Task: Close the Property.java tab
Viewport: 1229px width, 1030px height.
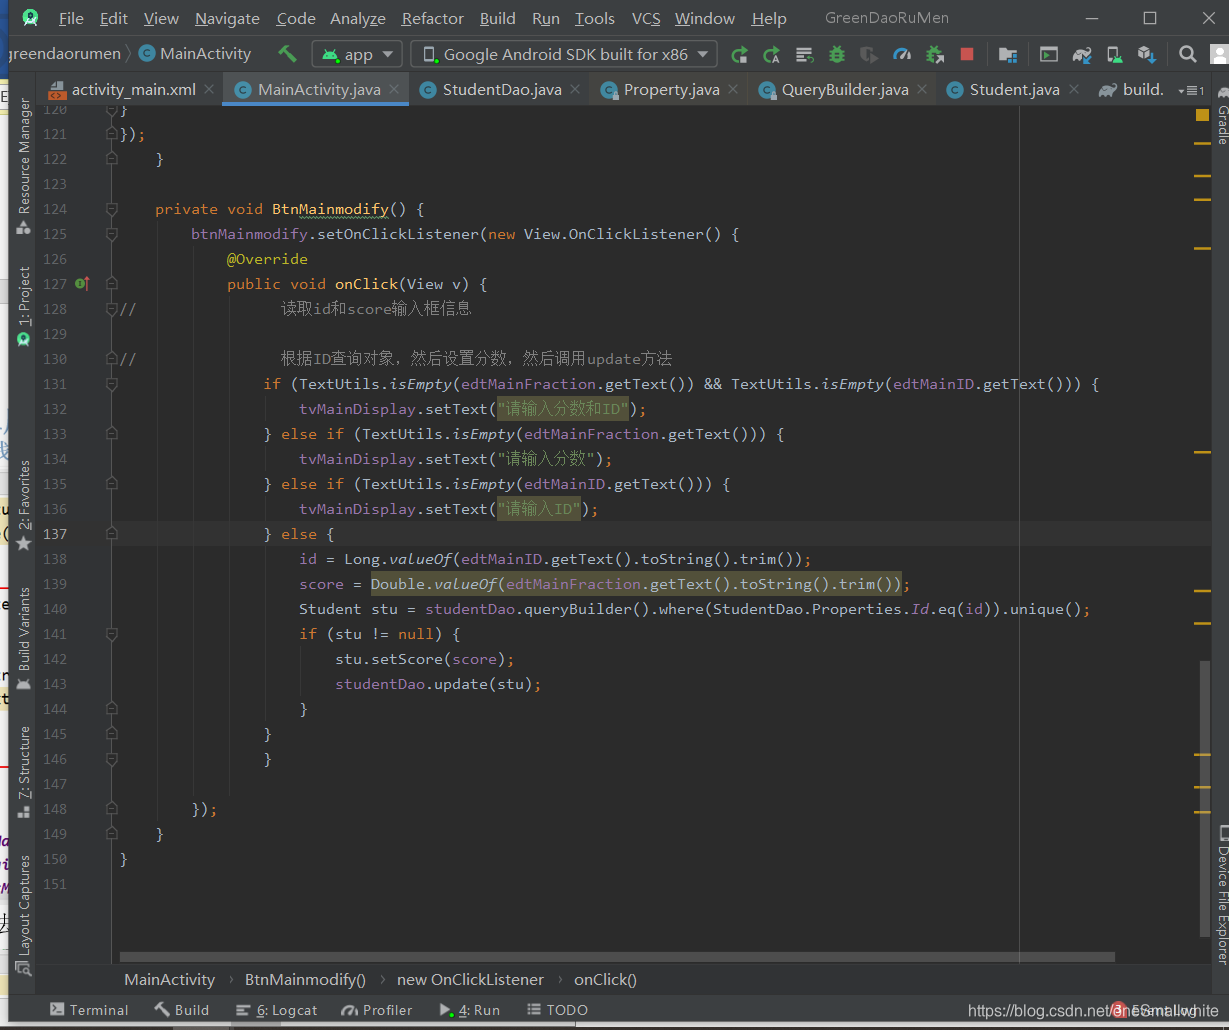Action: tap(733, 89)
